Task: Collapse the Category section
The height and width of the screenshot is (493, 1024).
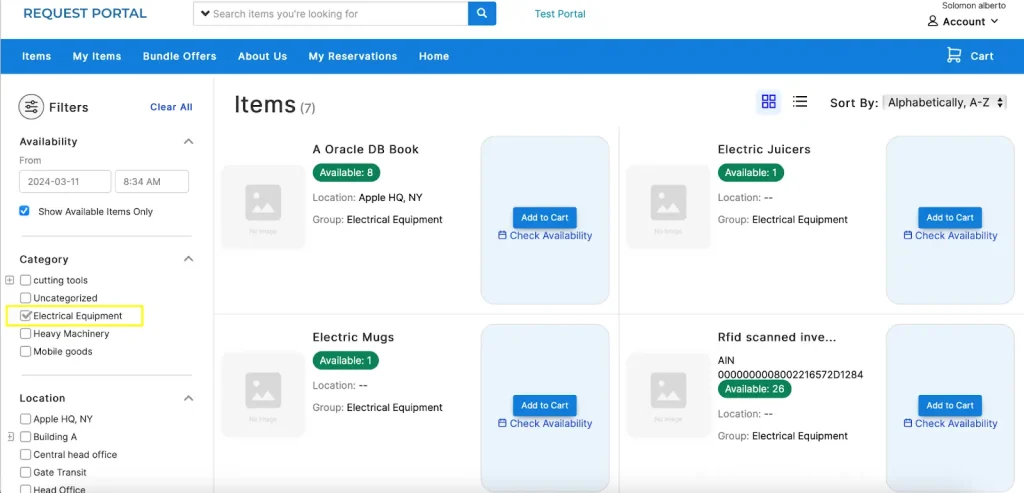Action: [188, 259]
